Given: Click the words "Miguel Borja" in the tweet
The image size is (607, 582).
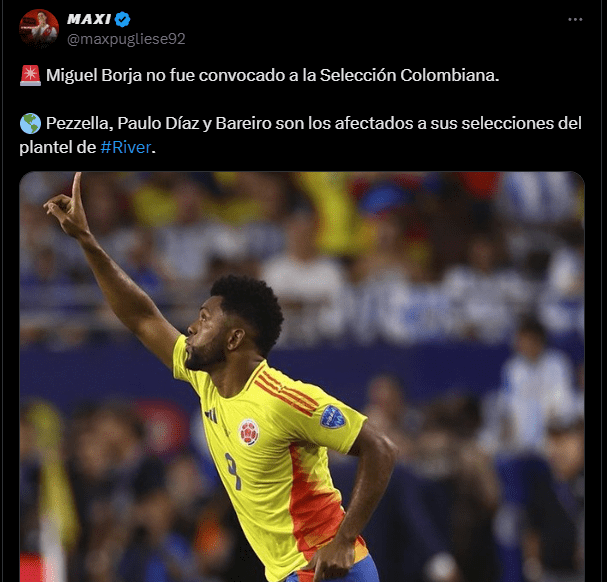Looking at the screenshot, I should [x=94, y=76].
